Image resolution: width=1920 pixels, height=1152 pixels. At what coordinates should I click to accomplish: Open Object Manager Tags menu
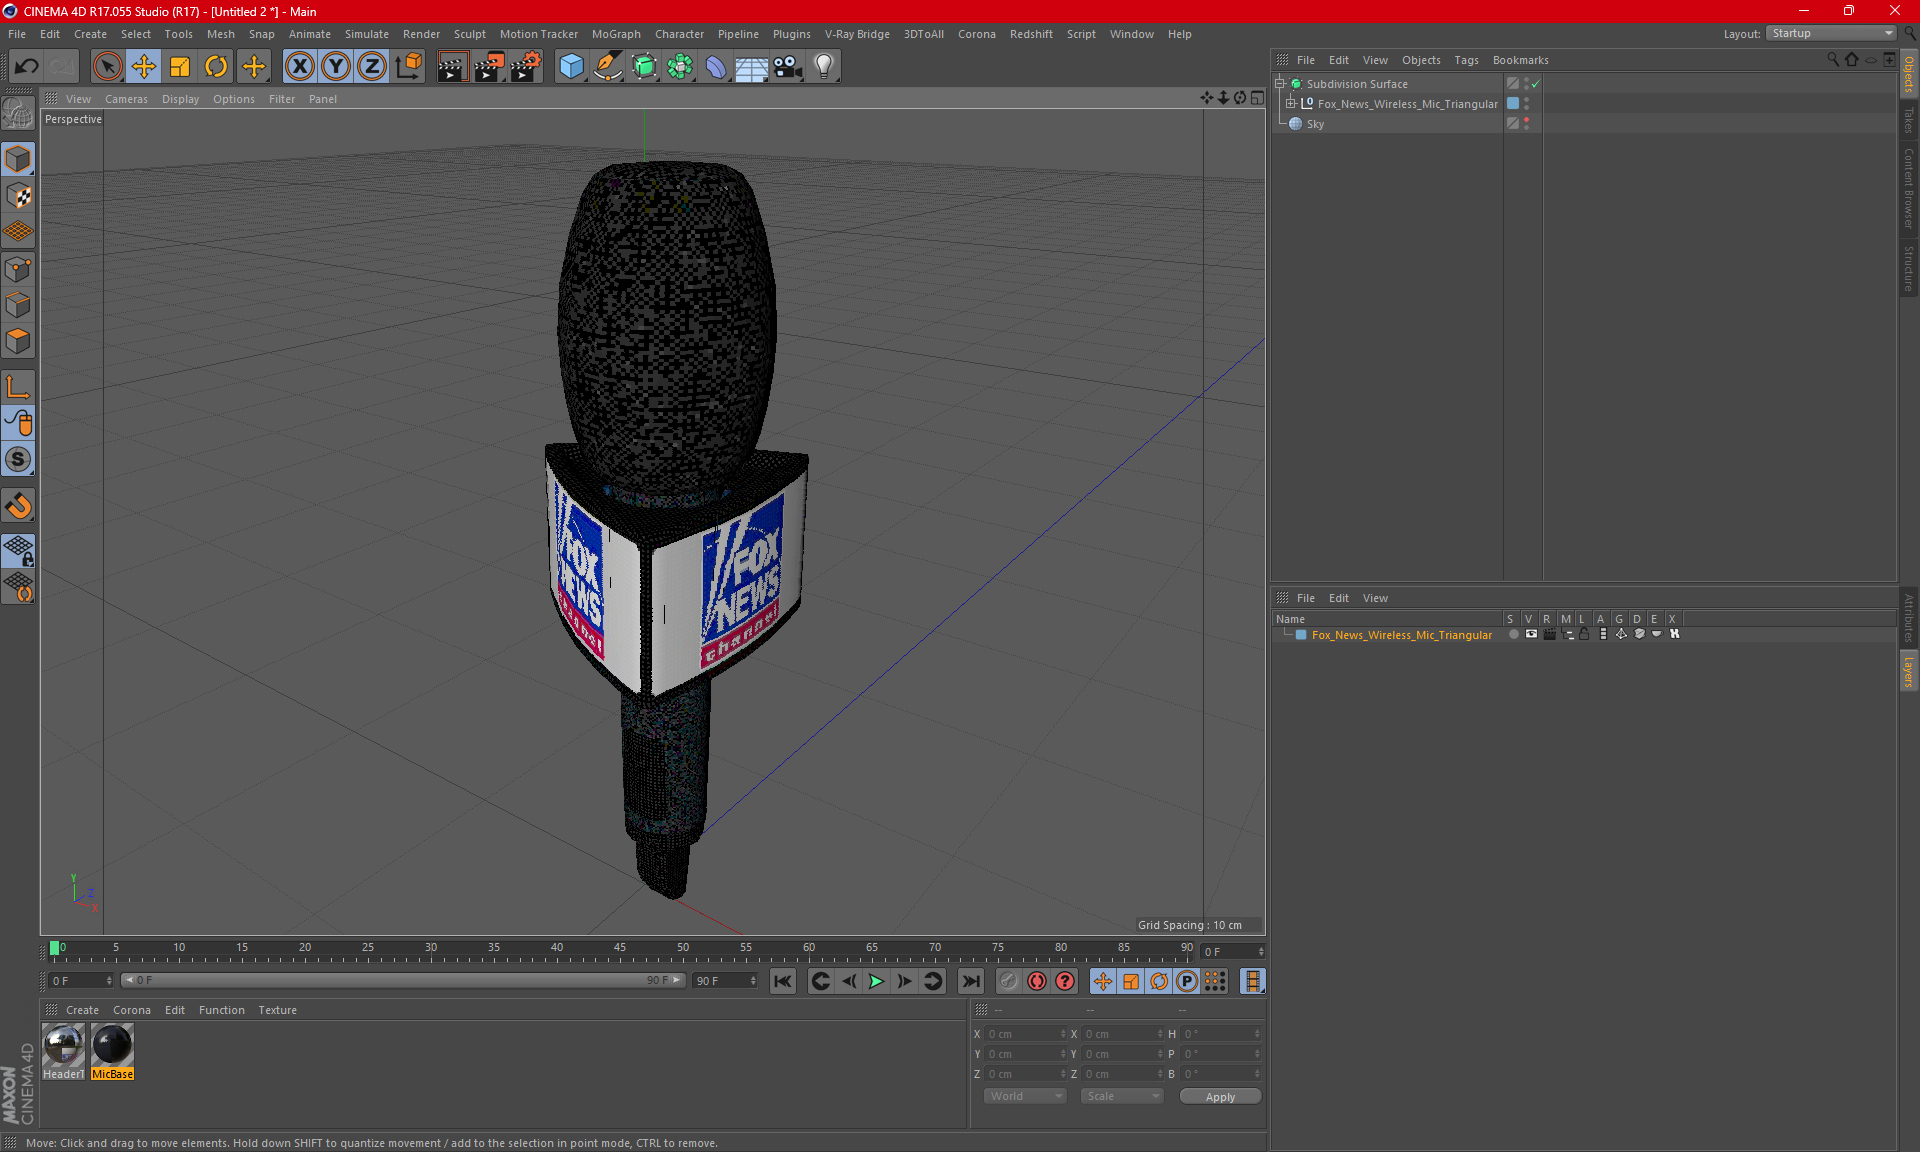coord(1466,60)
